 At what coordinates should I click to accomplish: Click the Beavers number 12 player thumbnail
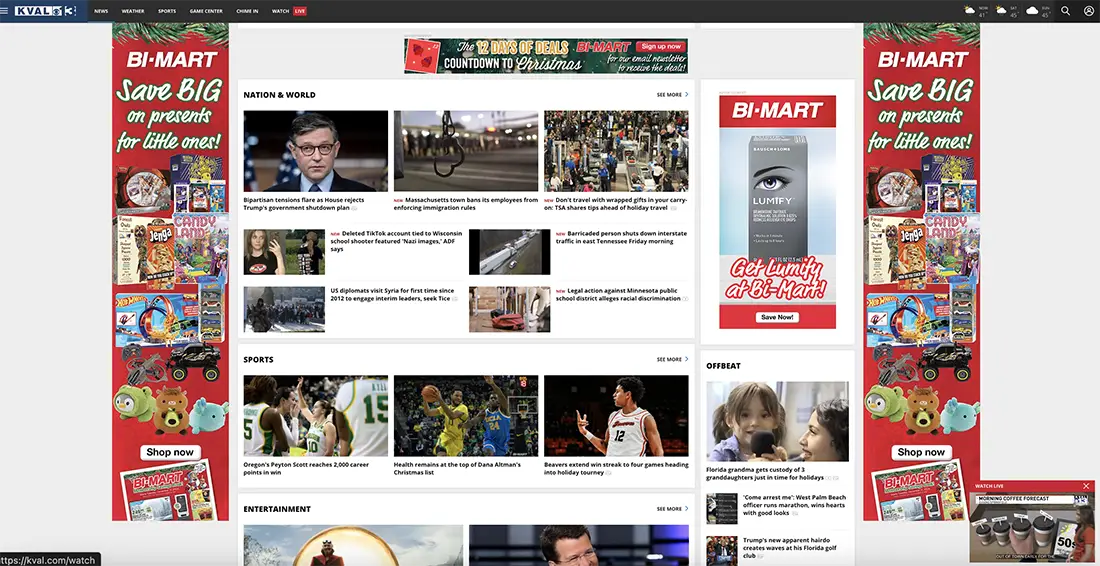click(x=616, y=415)
